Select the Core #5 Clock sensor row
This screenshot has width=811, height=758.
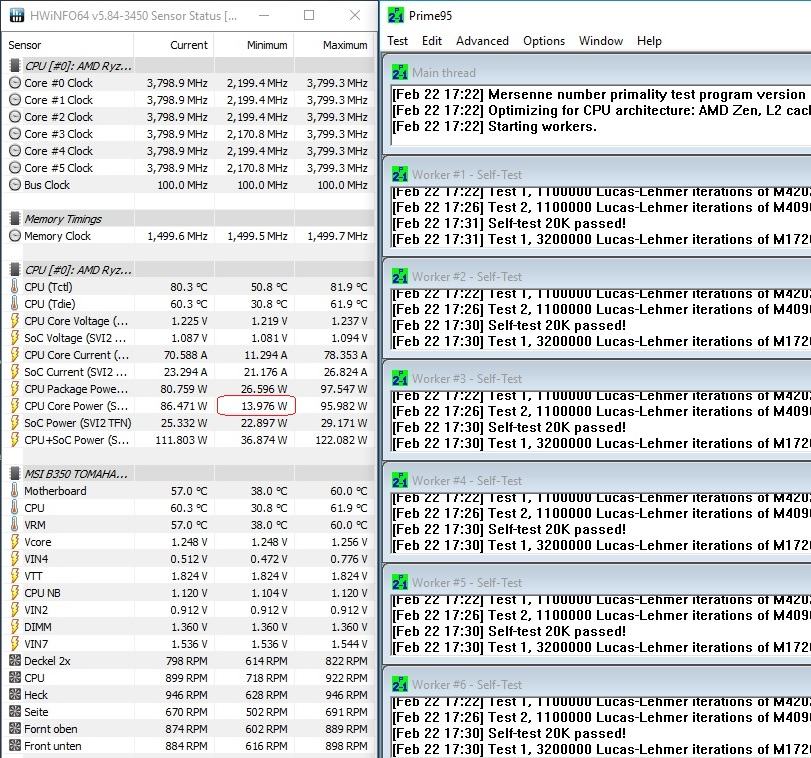tap(189, 168)
